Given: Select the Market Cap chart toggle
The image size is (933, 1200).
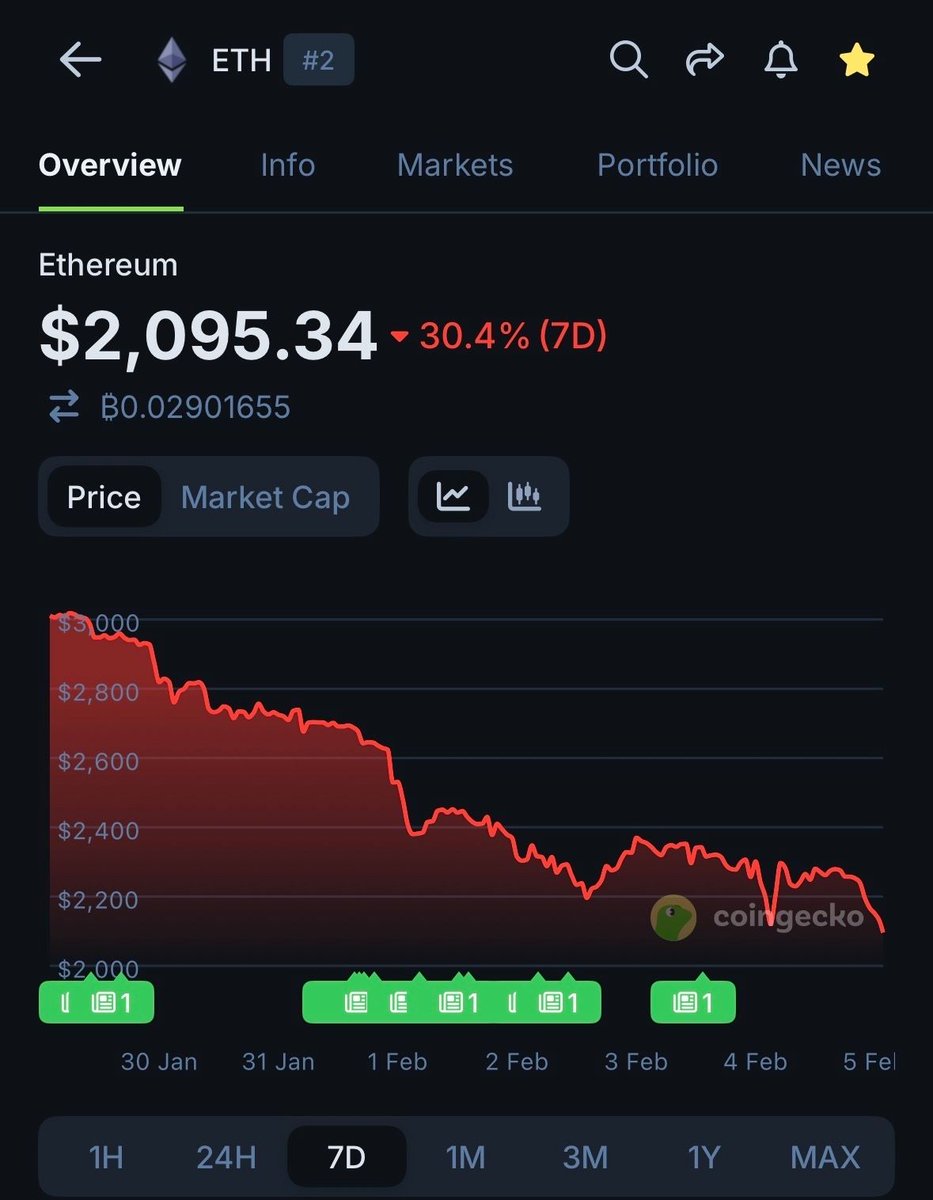Looking at the screenshot, I should click(x=265, y=497).
